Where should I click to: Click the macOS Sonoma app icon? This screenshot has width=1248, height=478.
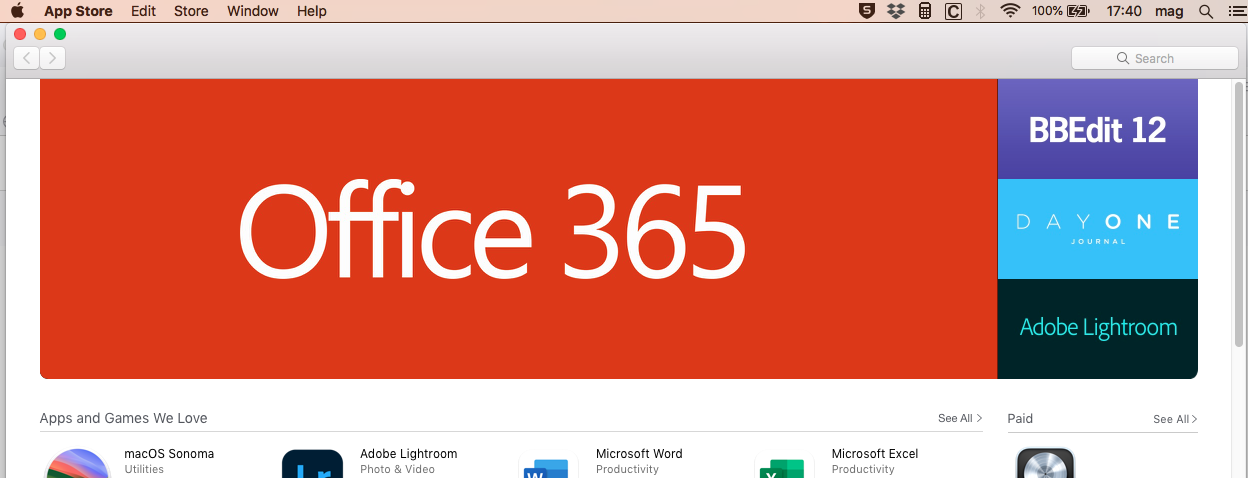click(77, 463)
